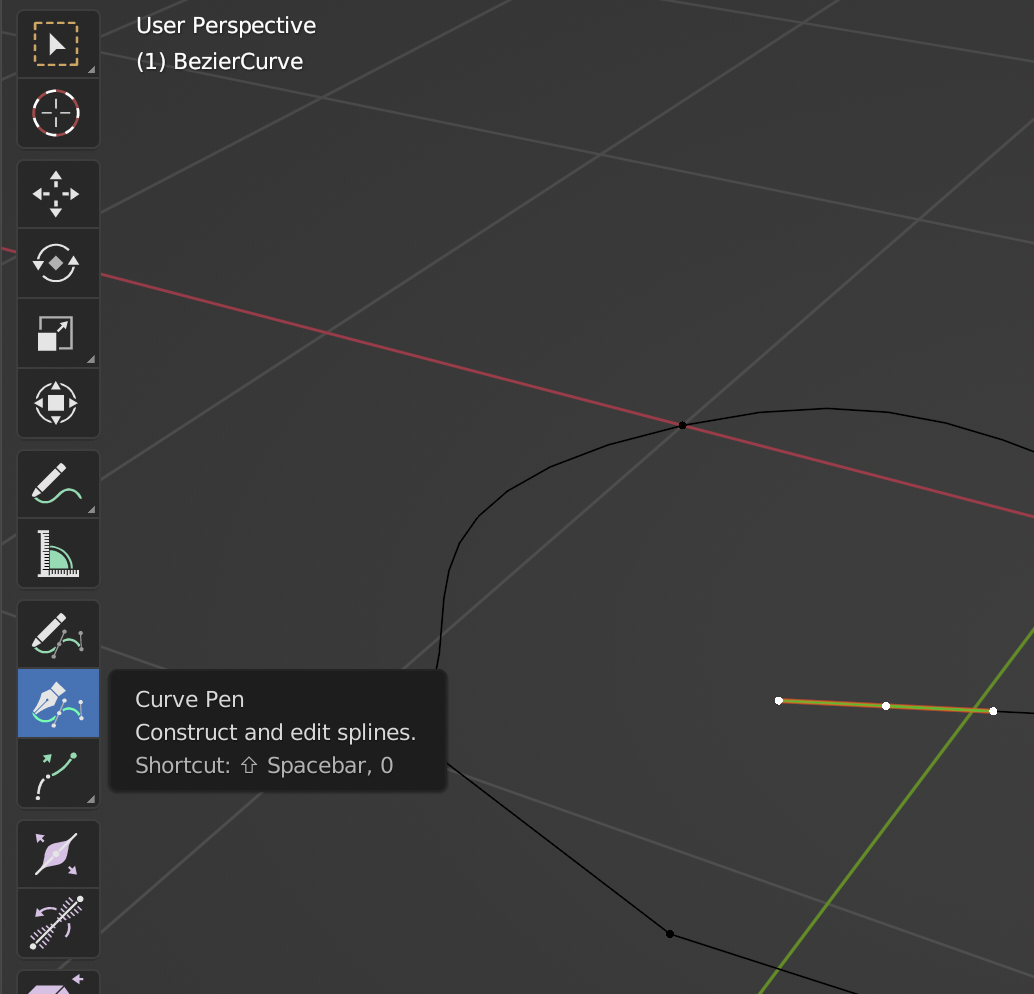The width and height of the screenshot is (1034, 994).
Task: Select the Annotate pencil tool
Action: click(x=58, y=484)
